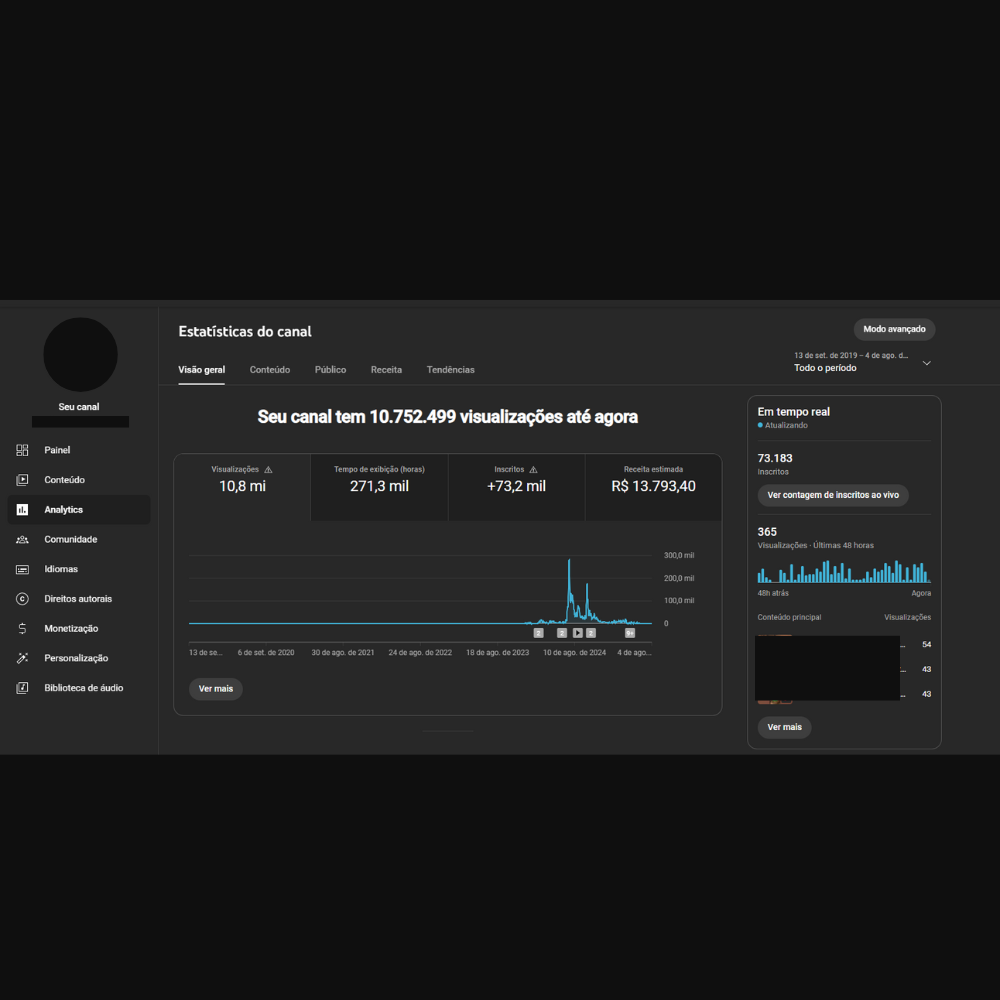Switch to the Conteúdo analytics tab
Image resolution: width=1000 pixels, height=1000 pixels.
(270, 370)
